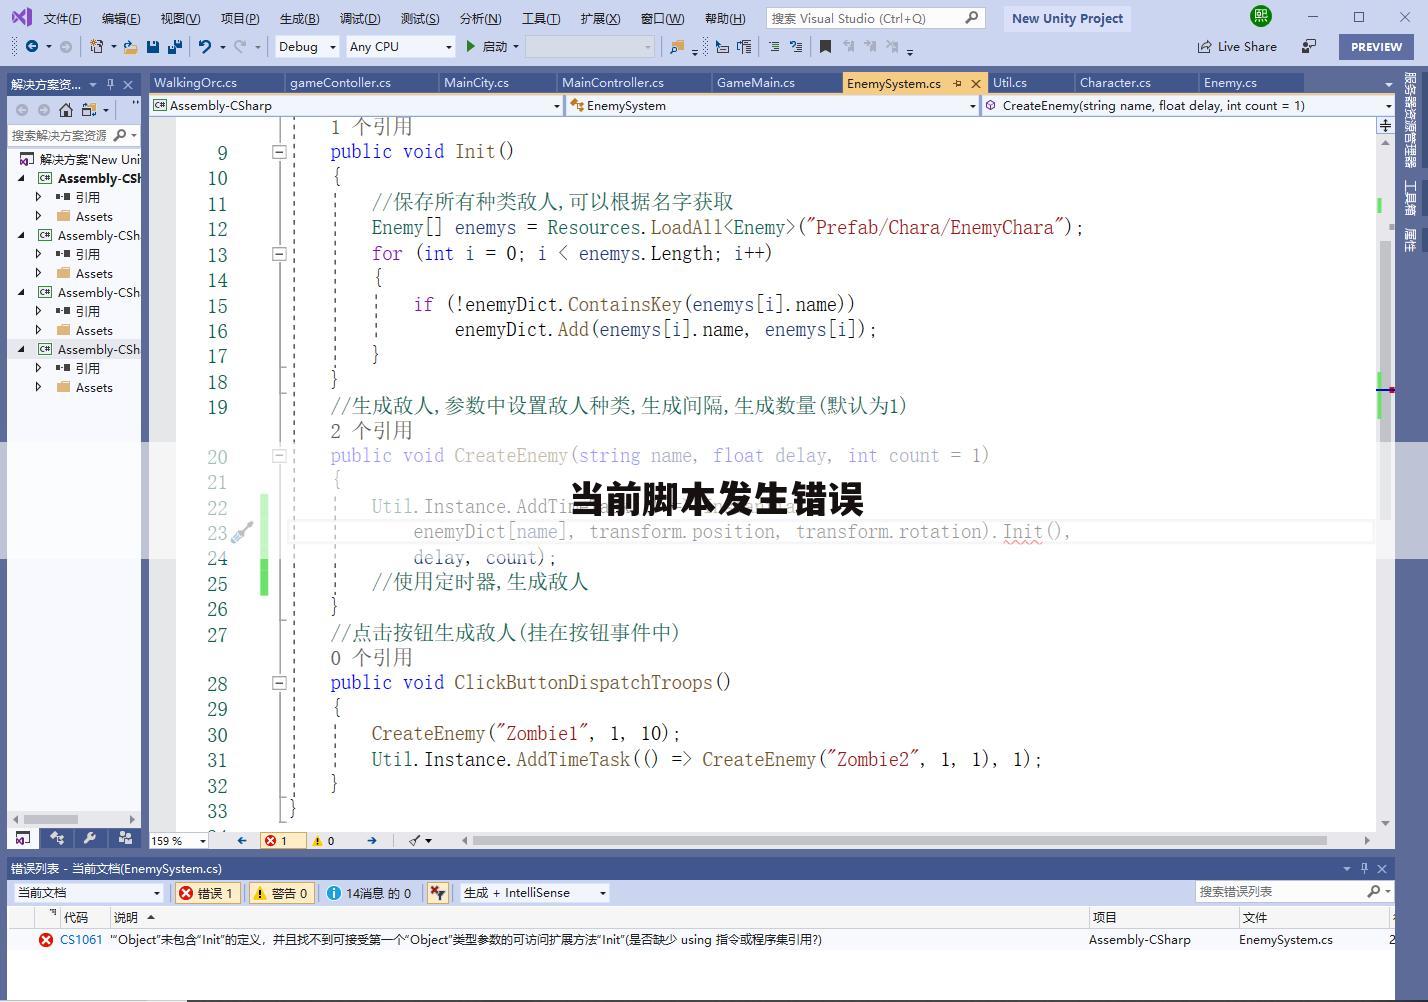Click the Save All icon
This screenshot has height=1002, width=1428.
point(175,46)
